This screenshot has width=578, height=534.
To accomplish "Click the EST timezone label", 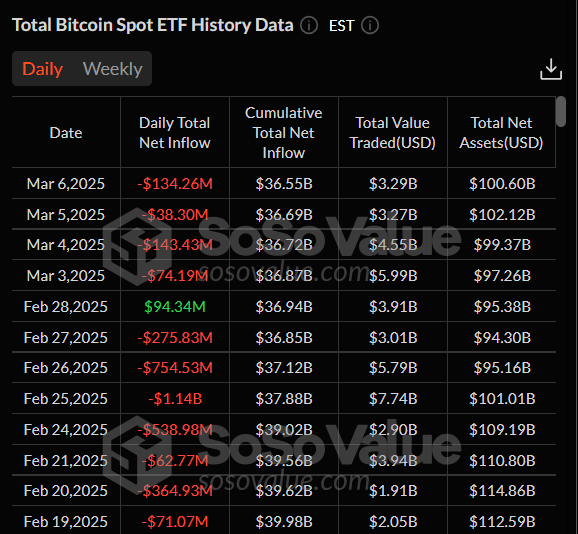I will pyautogui.click(x=341, y=26).
